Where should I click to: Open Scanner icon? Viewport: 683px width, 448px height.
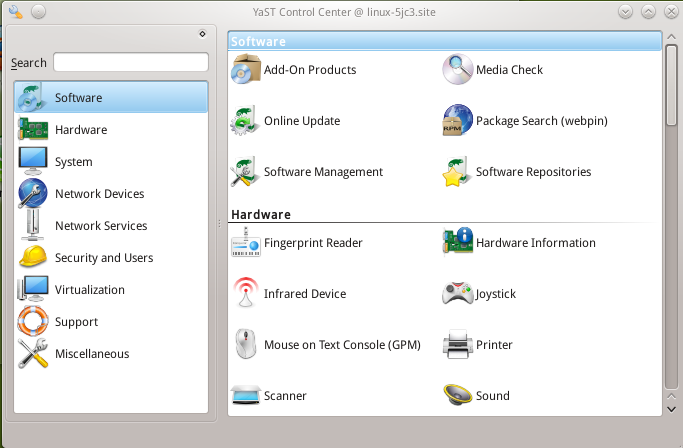click(x=246, y=395)
